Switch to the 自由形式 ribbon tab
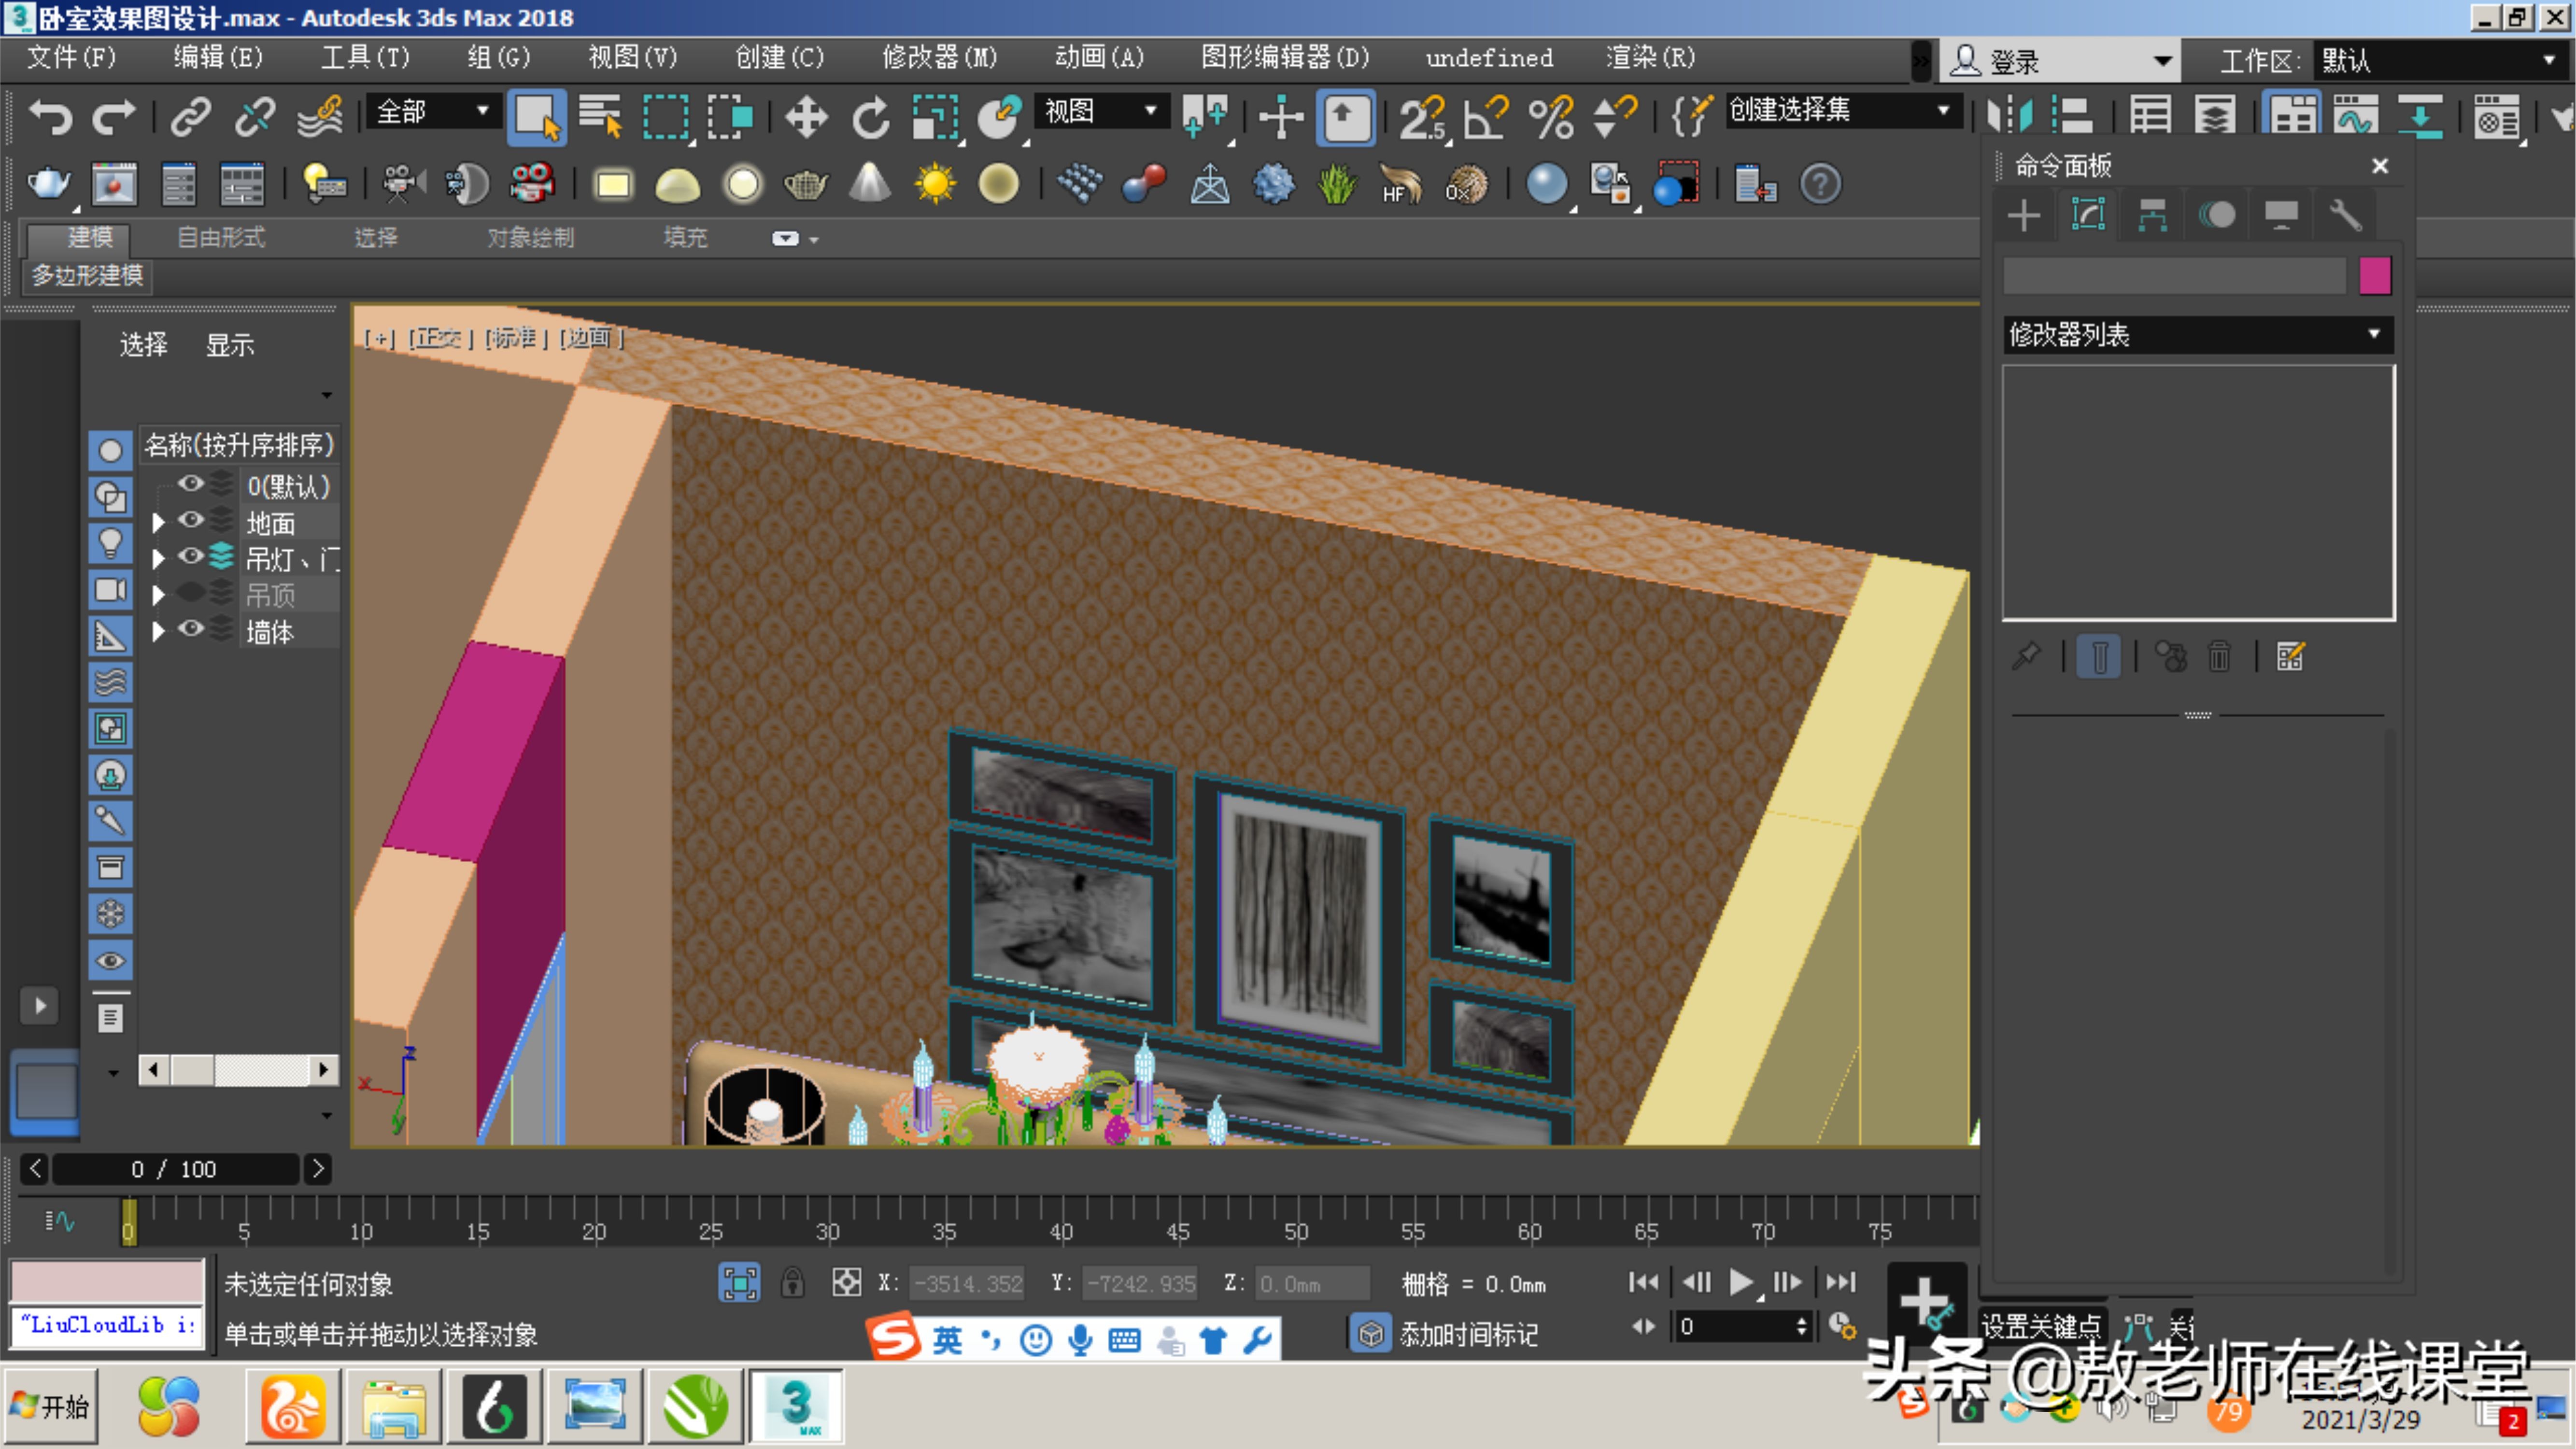This screenshot has width=2576, height=1449. (x=220, y=237)
